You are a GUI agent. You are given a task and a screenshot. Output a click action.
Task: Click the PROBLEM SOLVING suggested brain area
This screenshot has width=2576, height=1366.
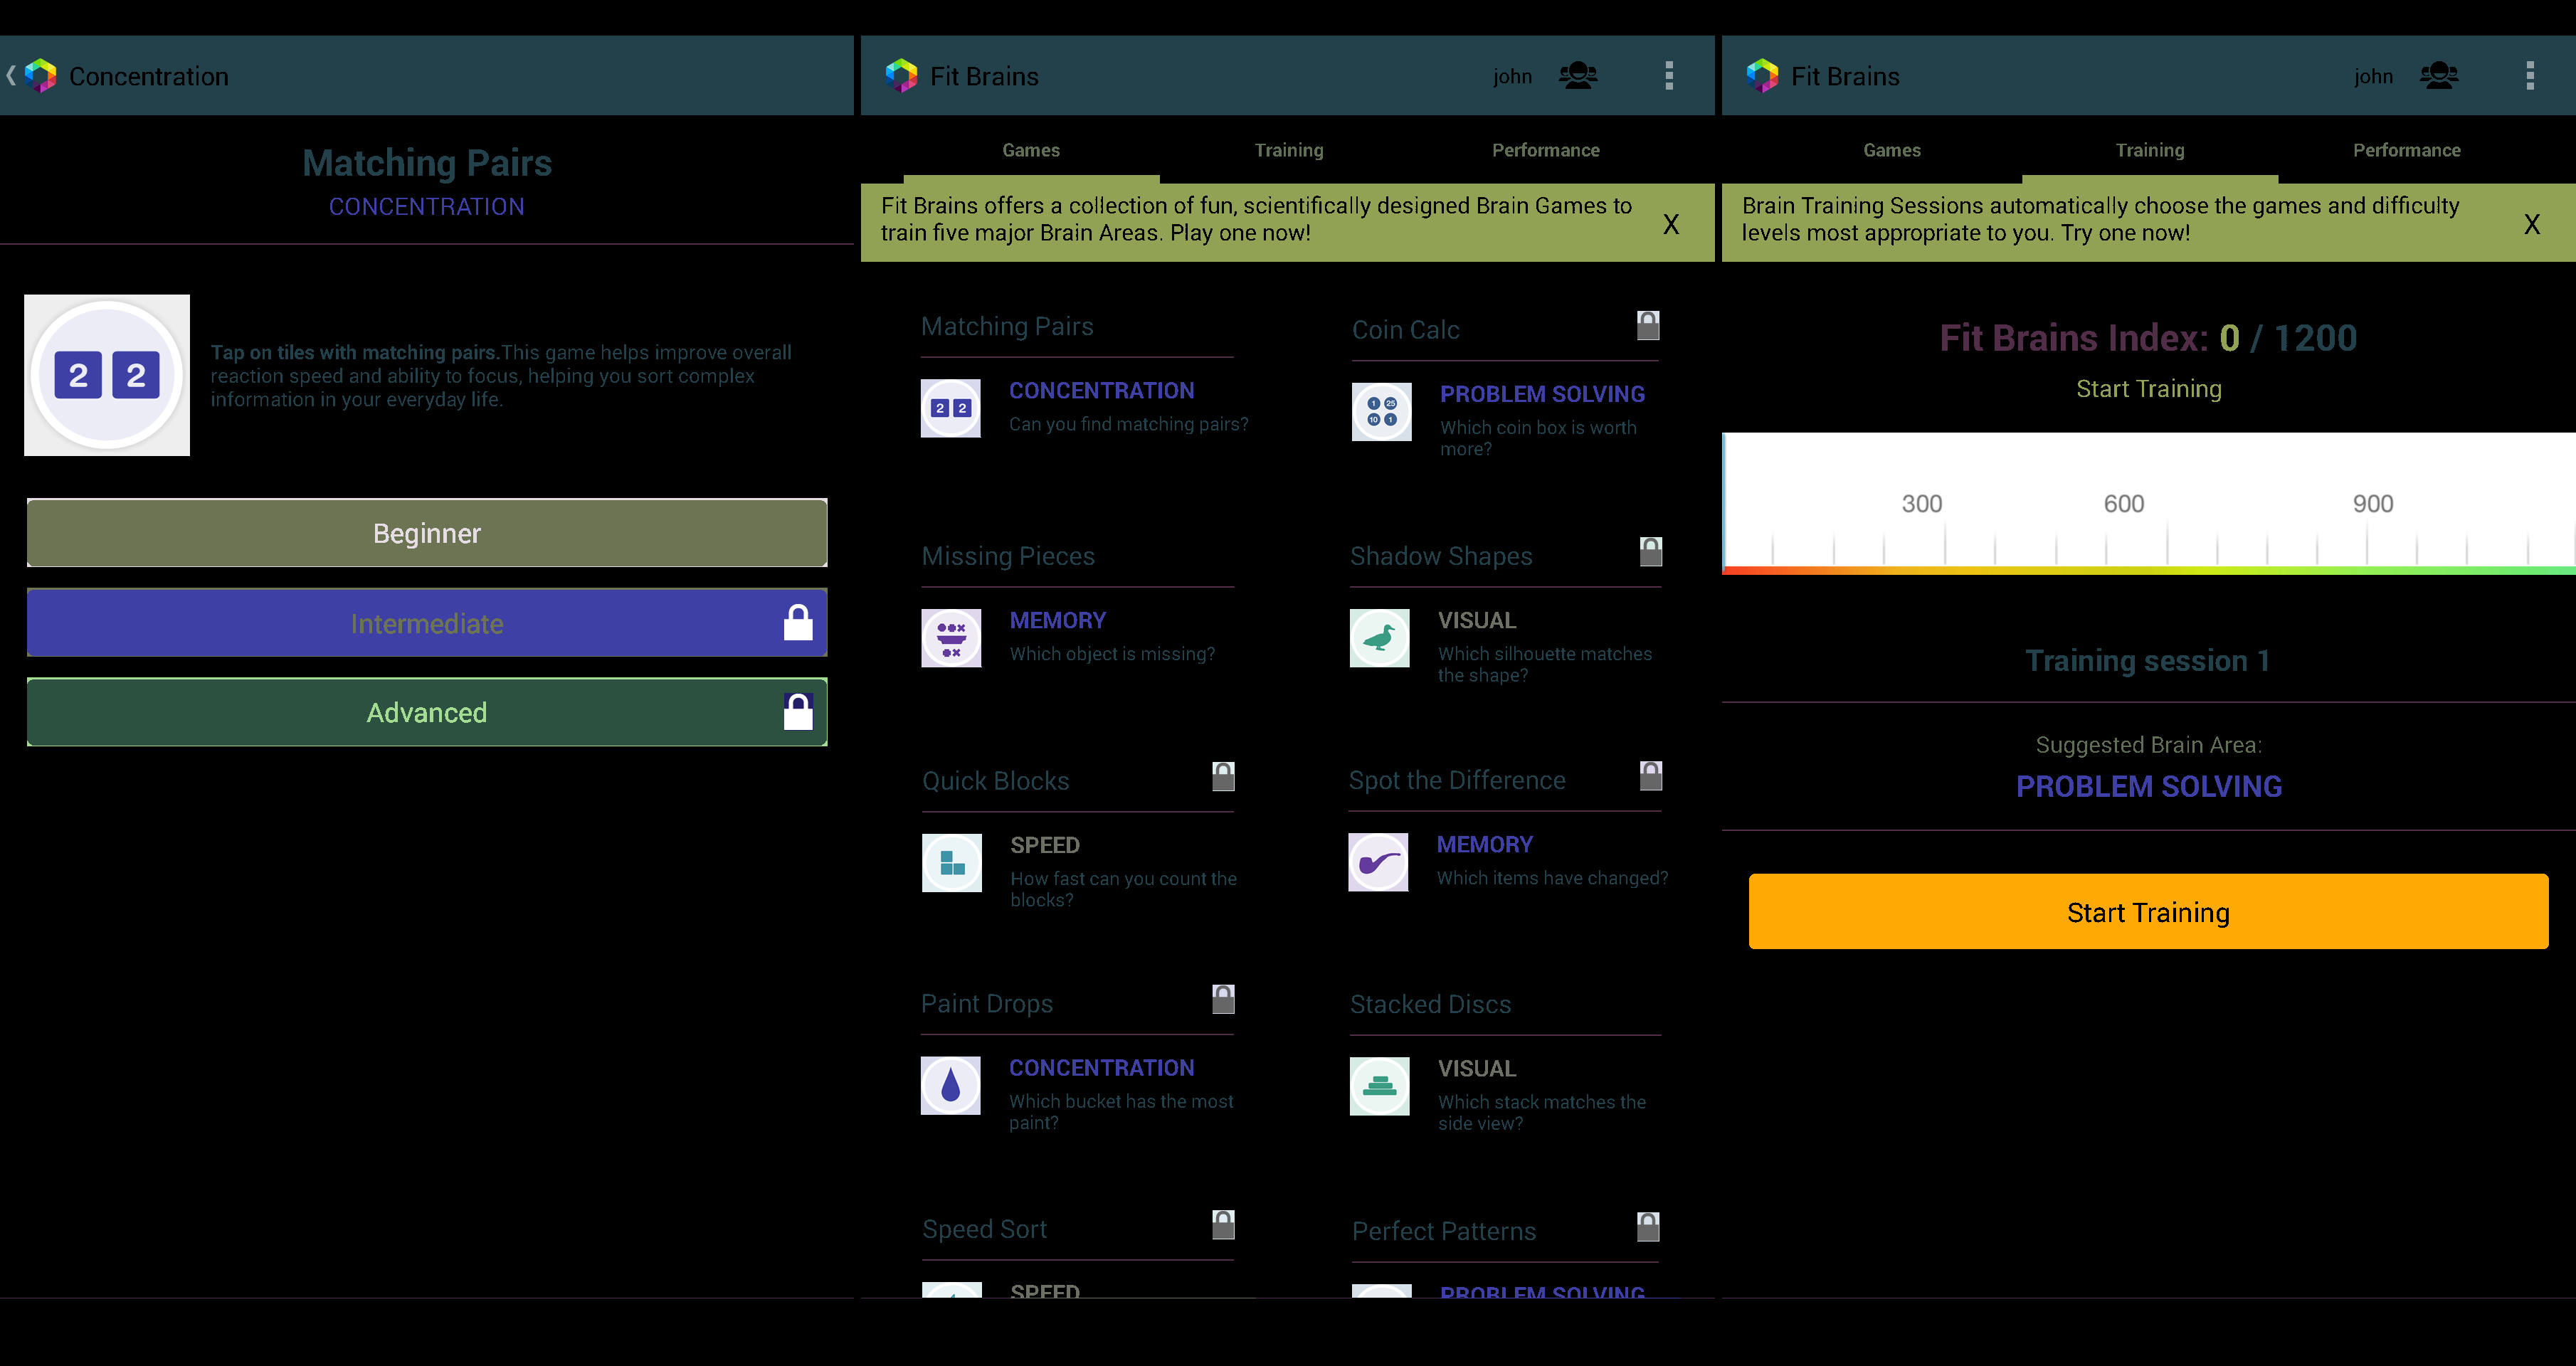point(2149,787)
